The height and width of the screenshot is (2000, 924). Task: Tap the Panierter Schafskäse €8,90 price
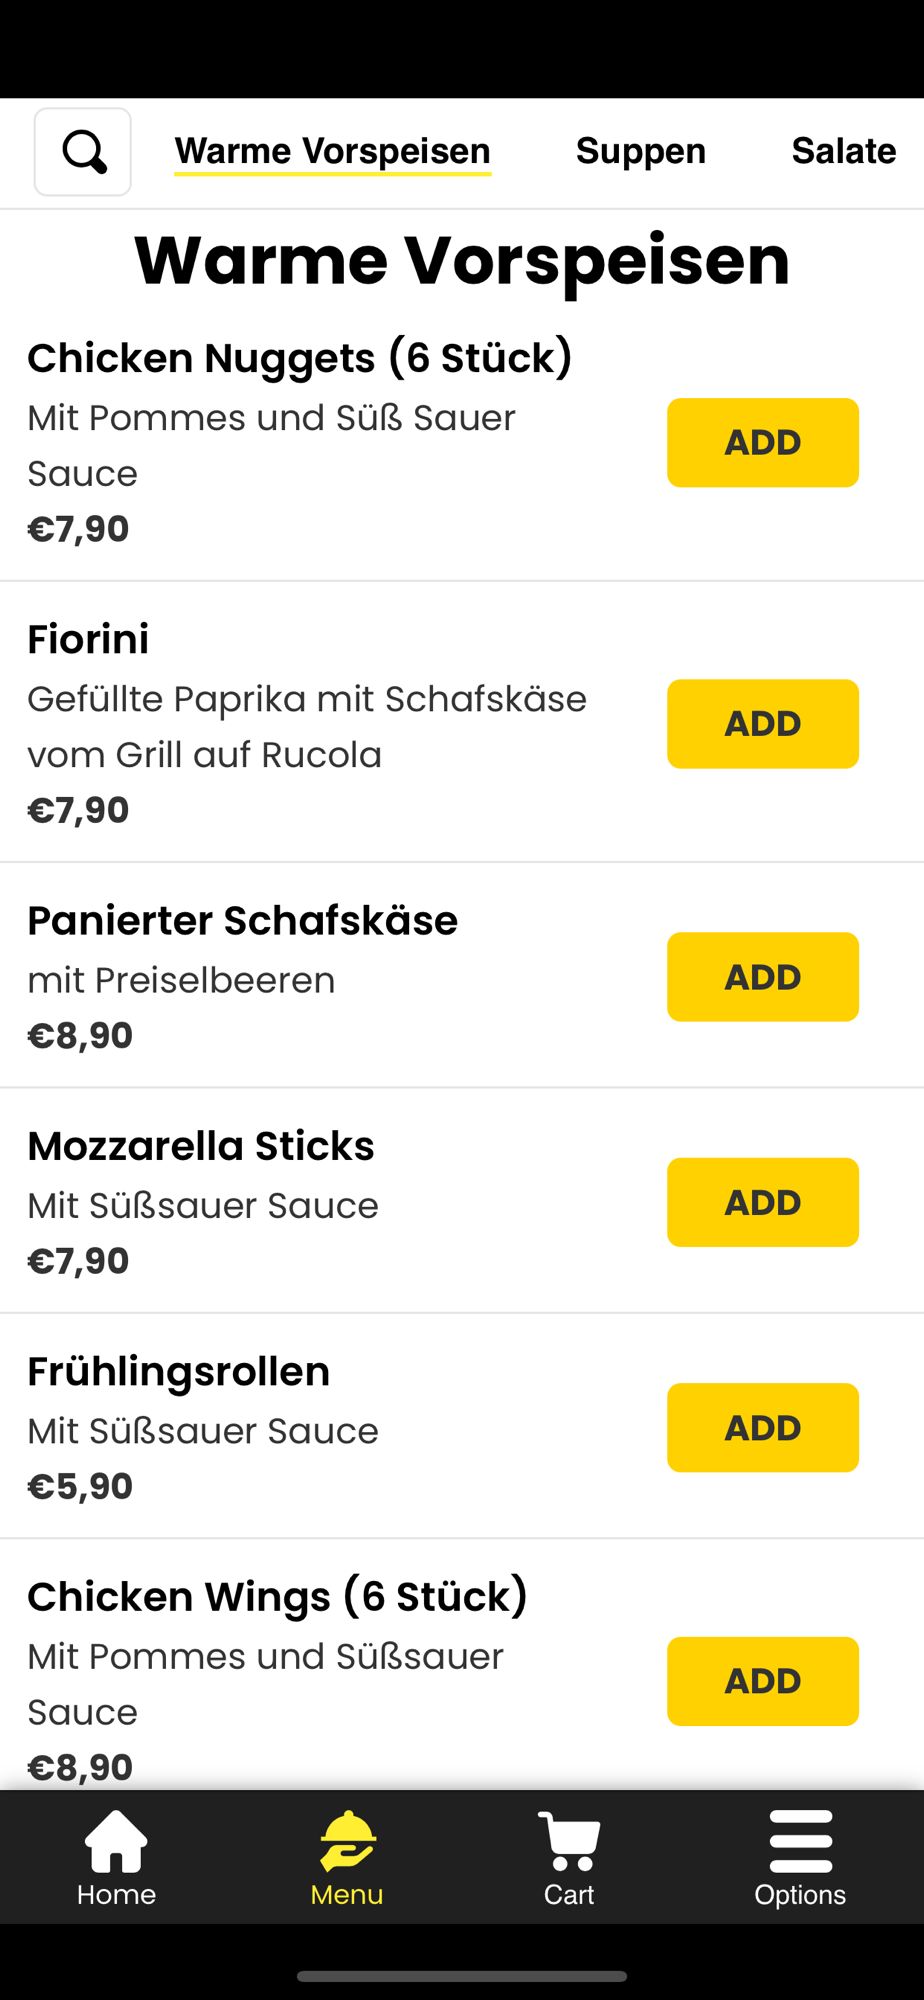[80, 1035]
